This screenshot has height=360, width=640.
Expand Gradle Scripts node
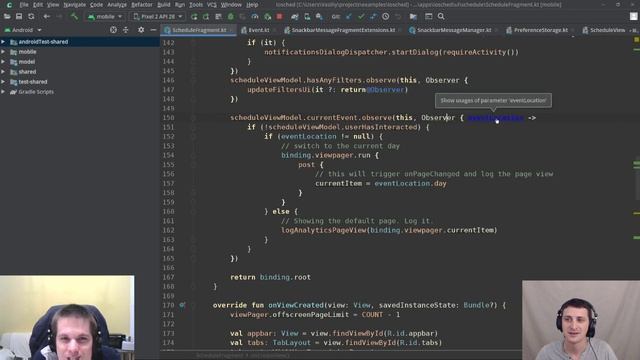[x=3, y=92]
